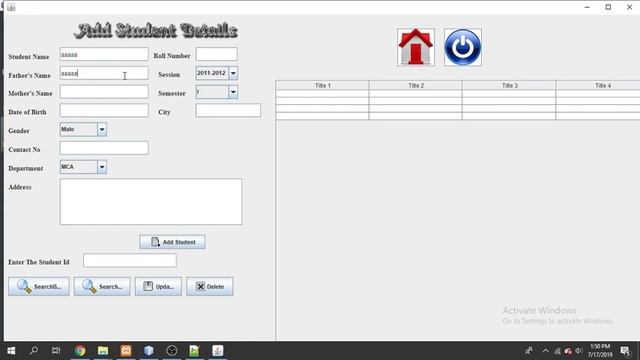
Task: Click the Delete button
Action: 210,287
